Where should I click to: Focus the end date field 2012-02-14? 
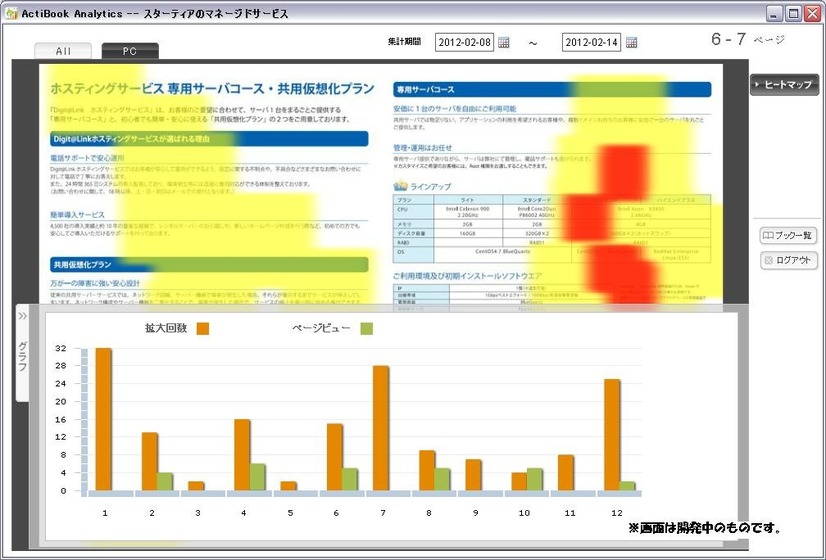coord(591,42)
